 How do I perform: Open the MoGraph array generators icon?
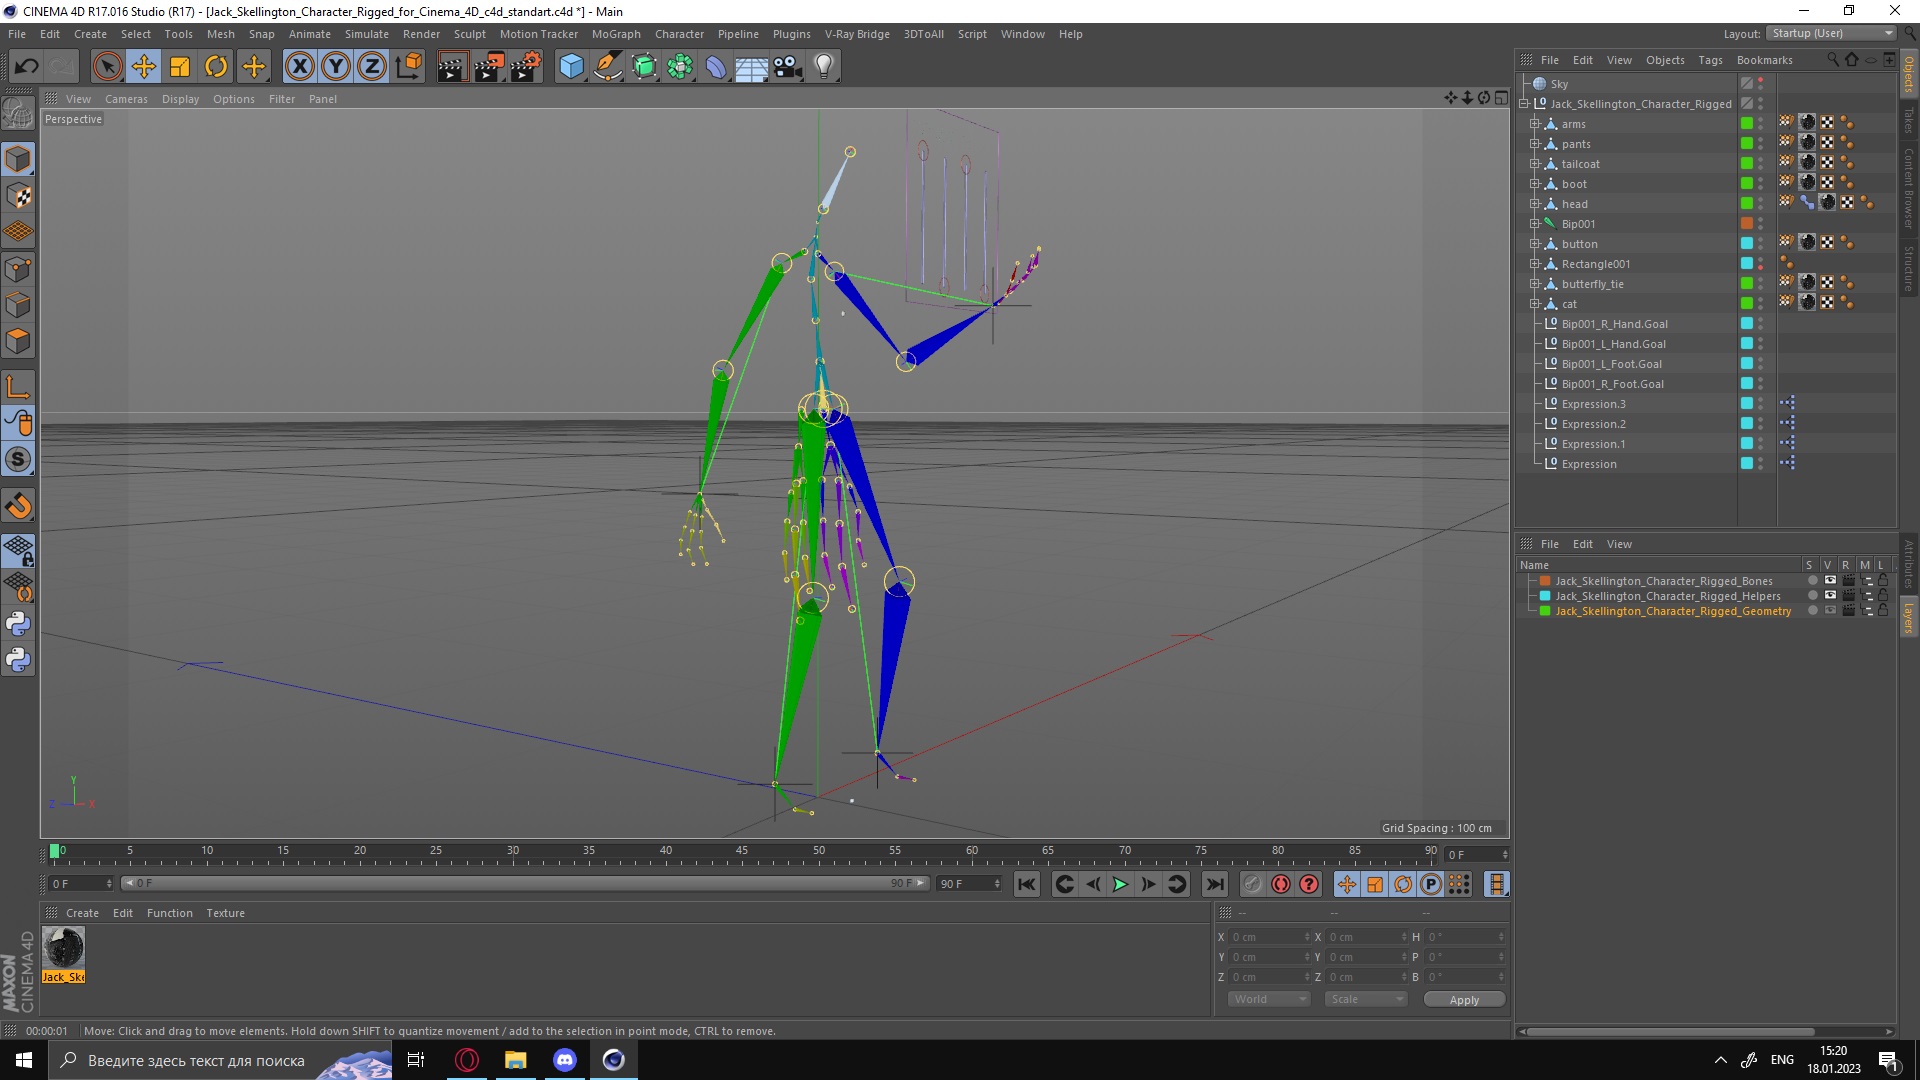click(x=680, y=67)
